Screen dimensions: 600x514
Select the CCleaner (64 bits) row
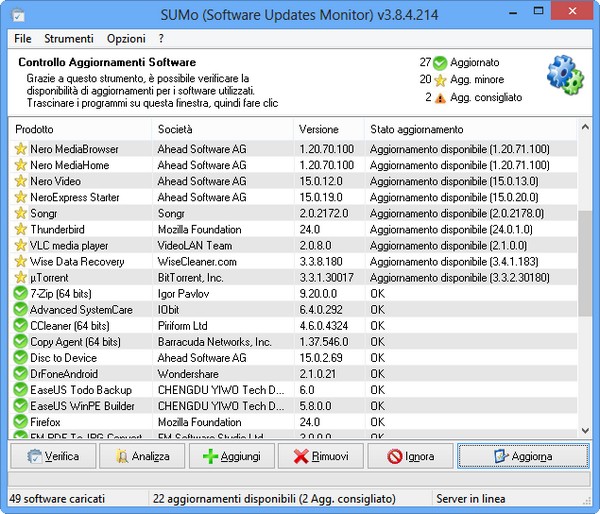[293, 326]
